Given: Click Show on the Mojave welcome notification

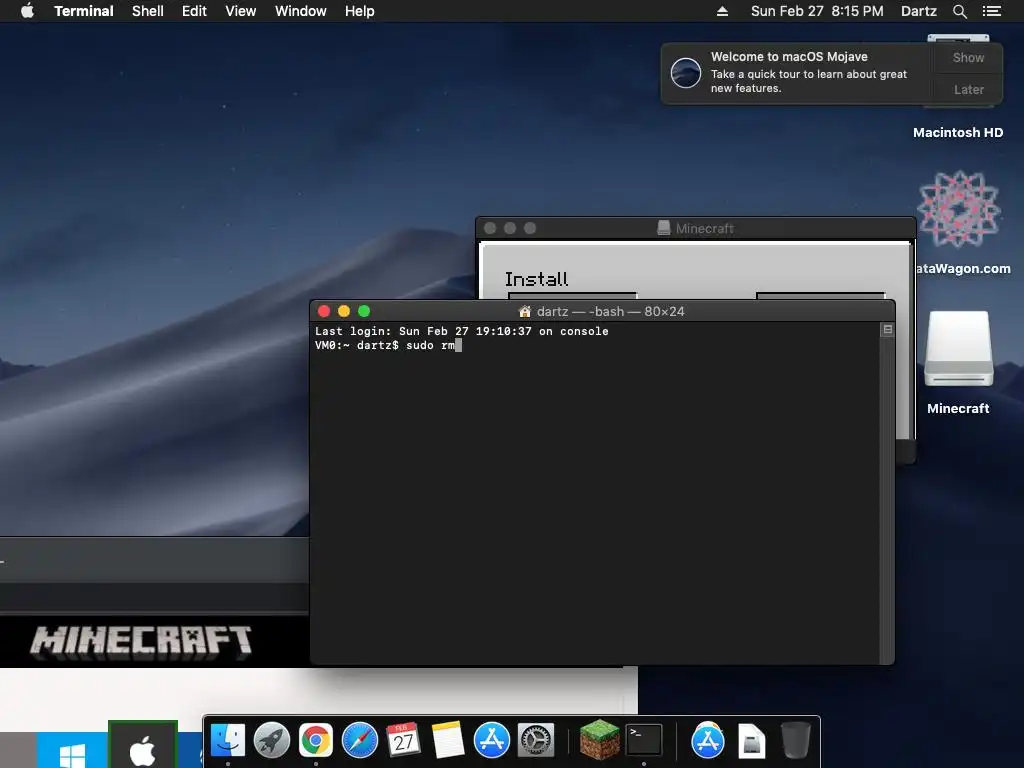Looking at the screenshot, I should 968,57.
